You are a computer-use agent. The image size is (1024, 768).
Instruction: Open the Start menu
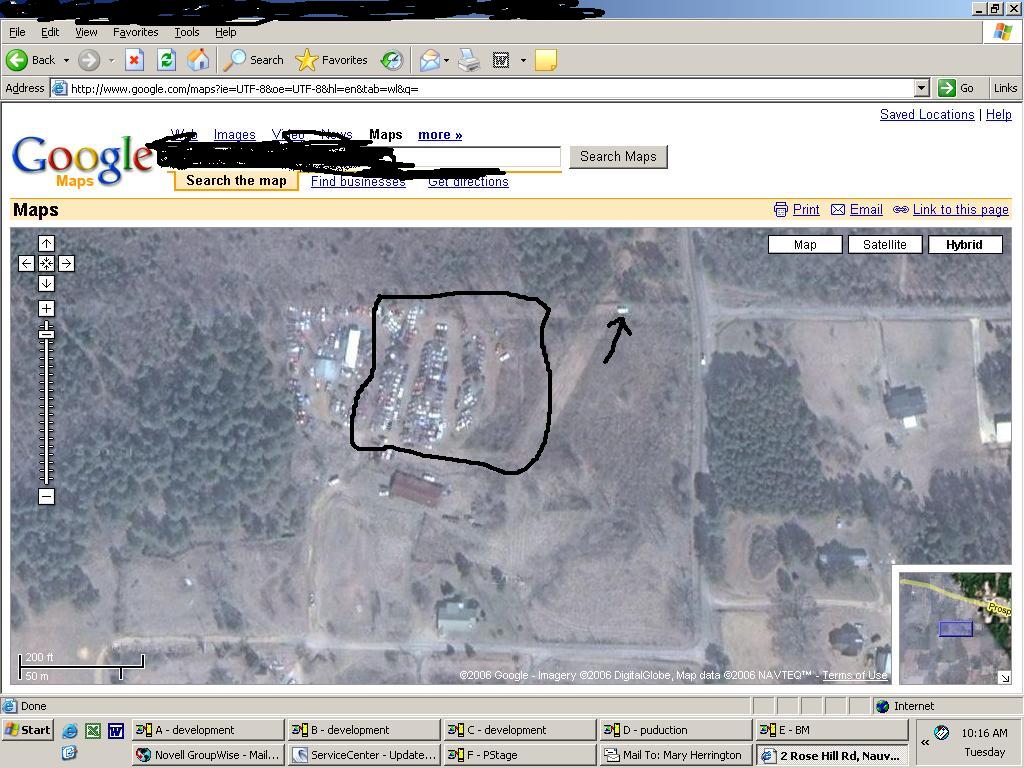pos(27,730)
